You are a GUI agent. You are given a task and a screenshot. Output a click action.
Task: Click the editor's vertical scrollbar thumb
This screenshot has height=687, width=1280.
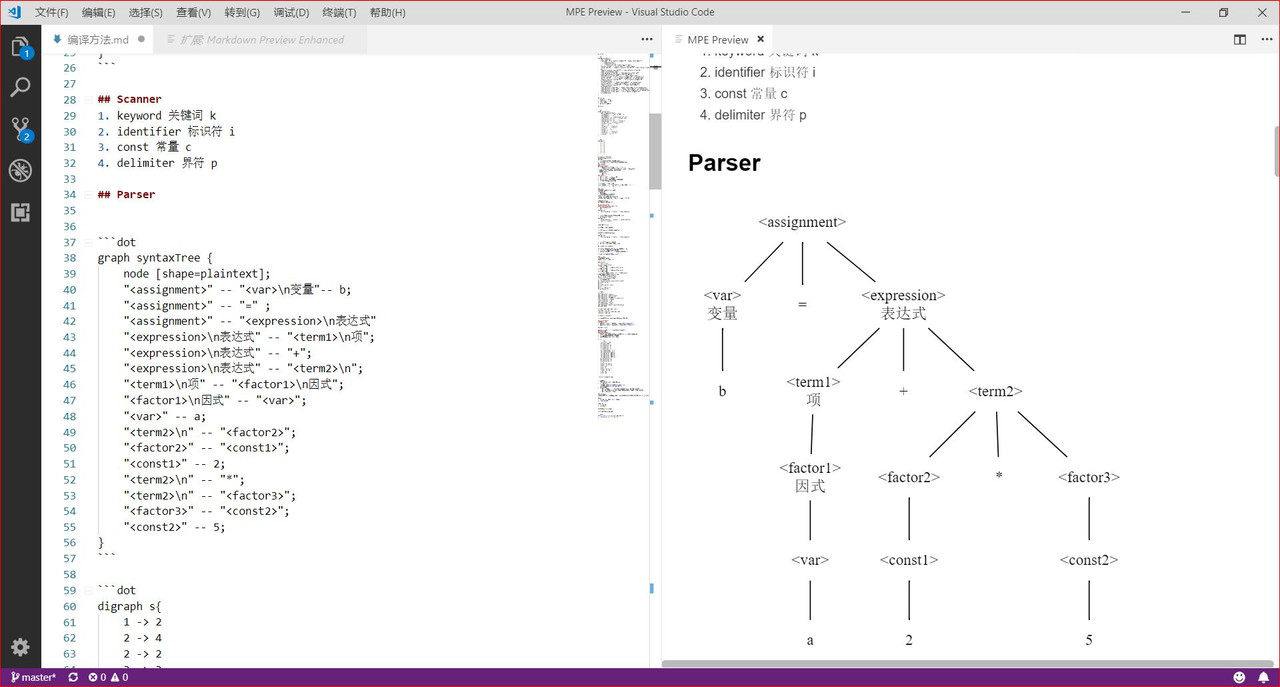pyautogui.click(x=655, y=151)
